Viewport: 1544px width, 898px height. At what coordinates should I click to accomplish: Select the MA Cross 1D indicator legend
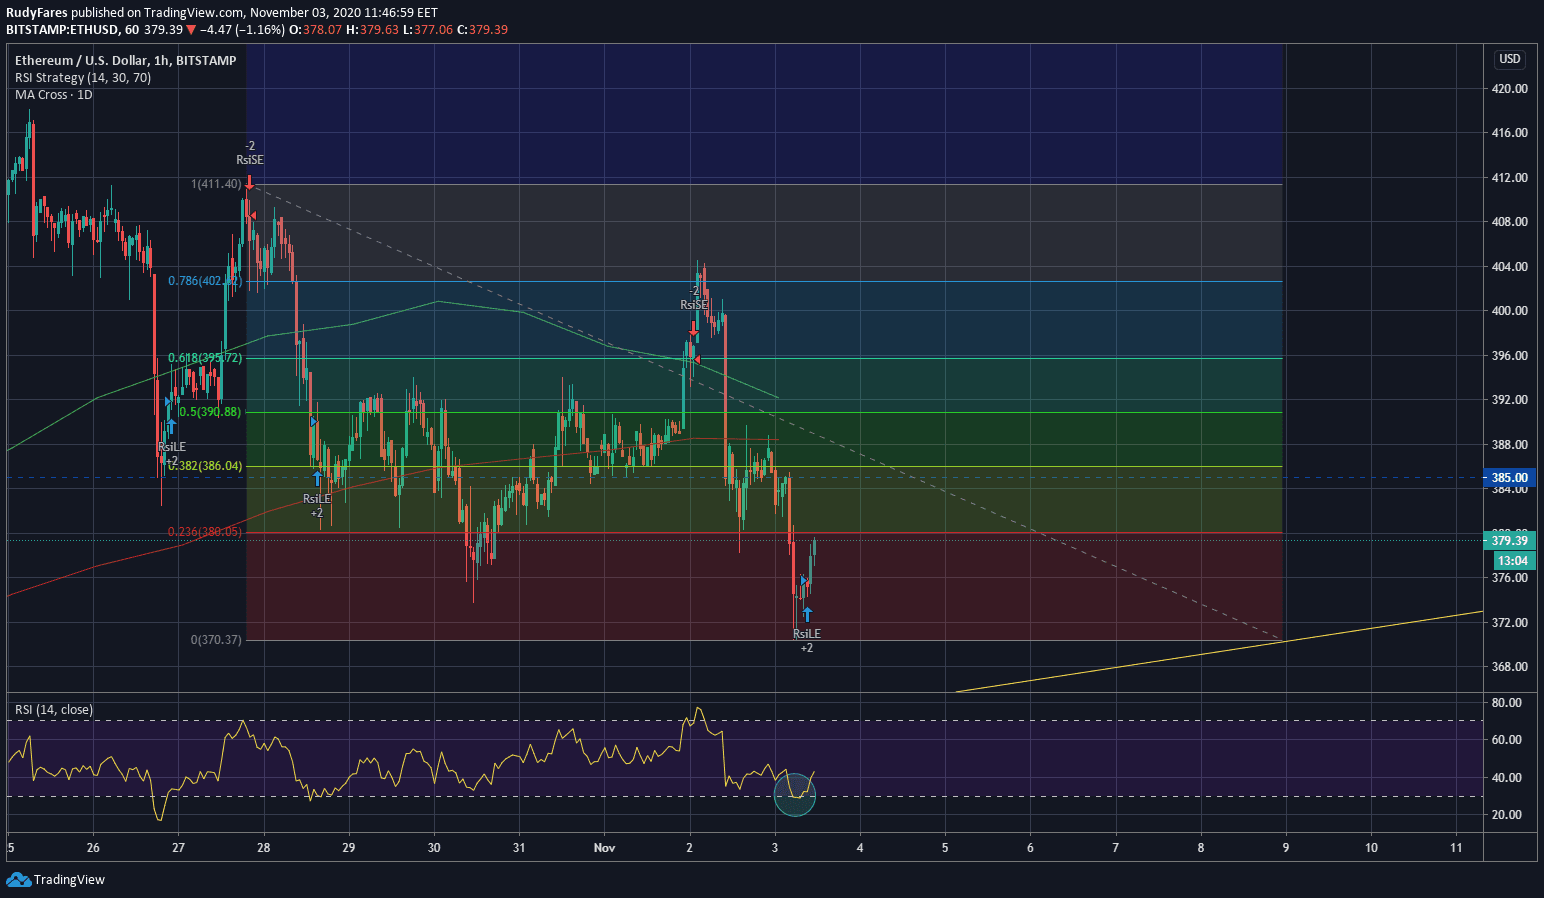(54, 95)
